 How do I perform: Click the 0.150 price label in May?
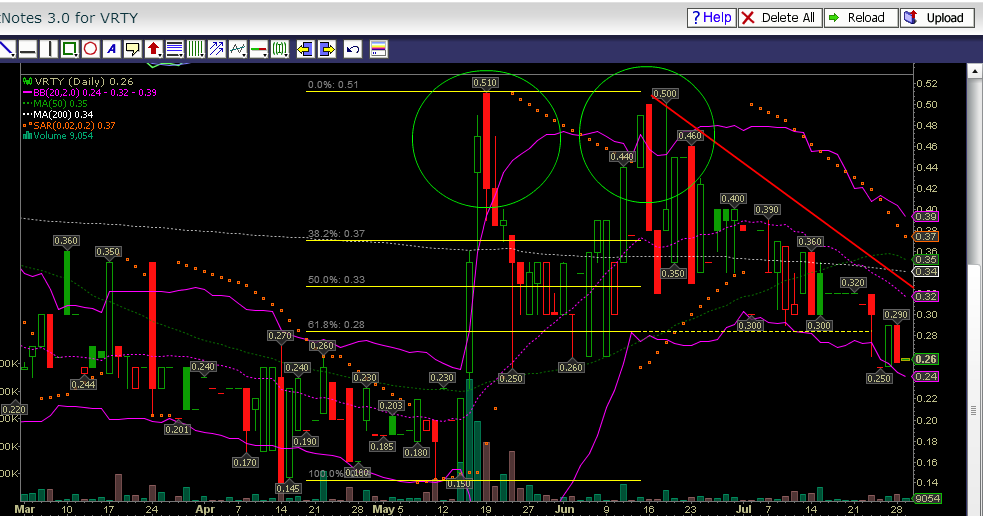pyautogui.click(x=458, y=483)
